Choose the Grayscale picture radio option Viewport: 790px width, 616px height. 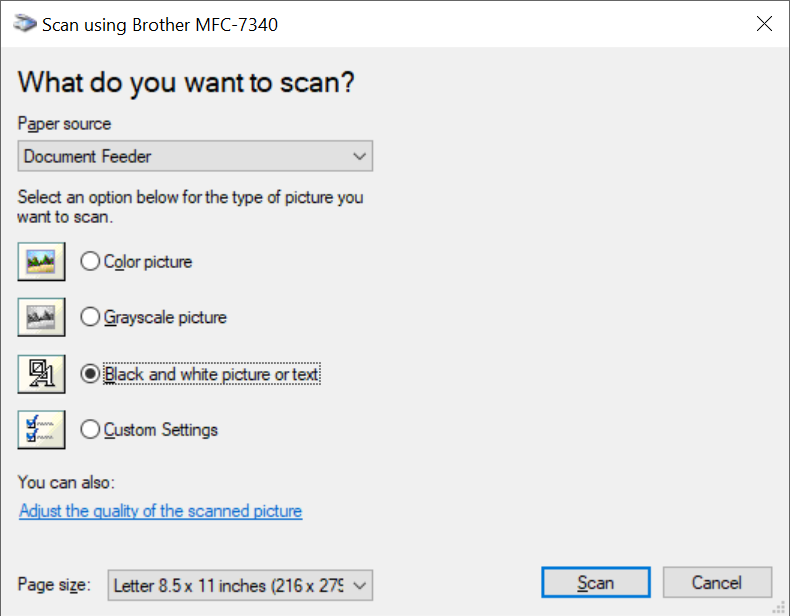tap(90, 318)
